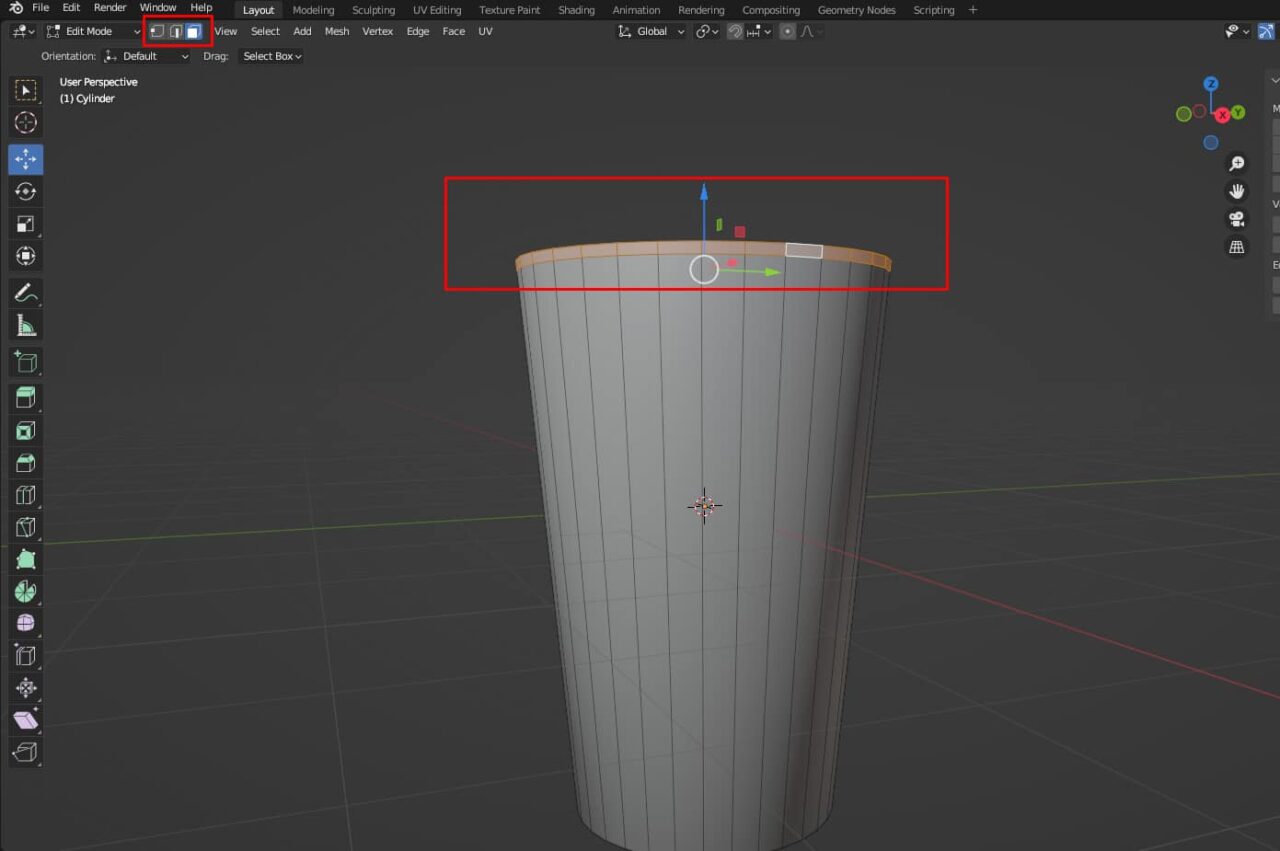Activate the Measure tool
The width and height of the screenshot is (1280, 851).
25,324
